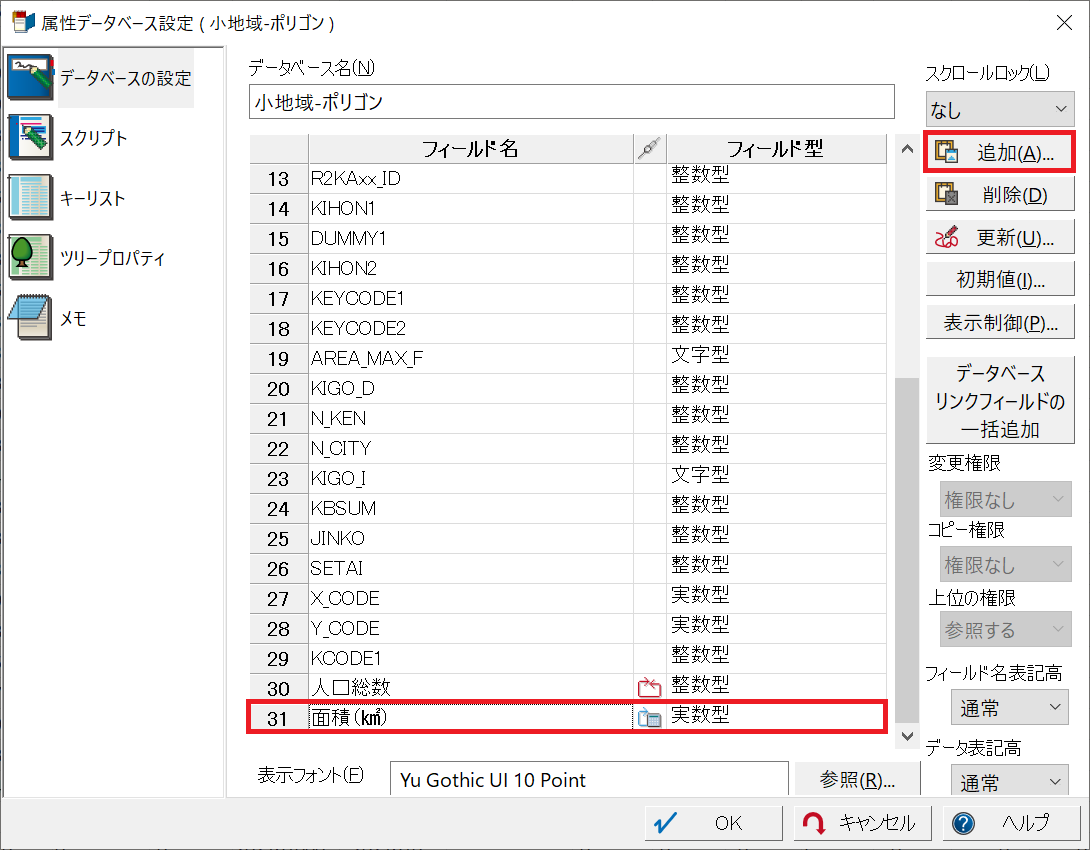
Task: Select the KEYCODE1 field name
Action: pyautogui.click(x=357, y=298)
